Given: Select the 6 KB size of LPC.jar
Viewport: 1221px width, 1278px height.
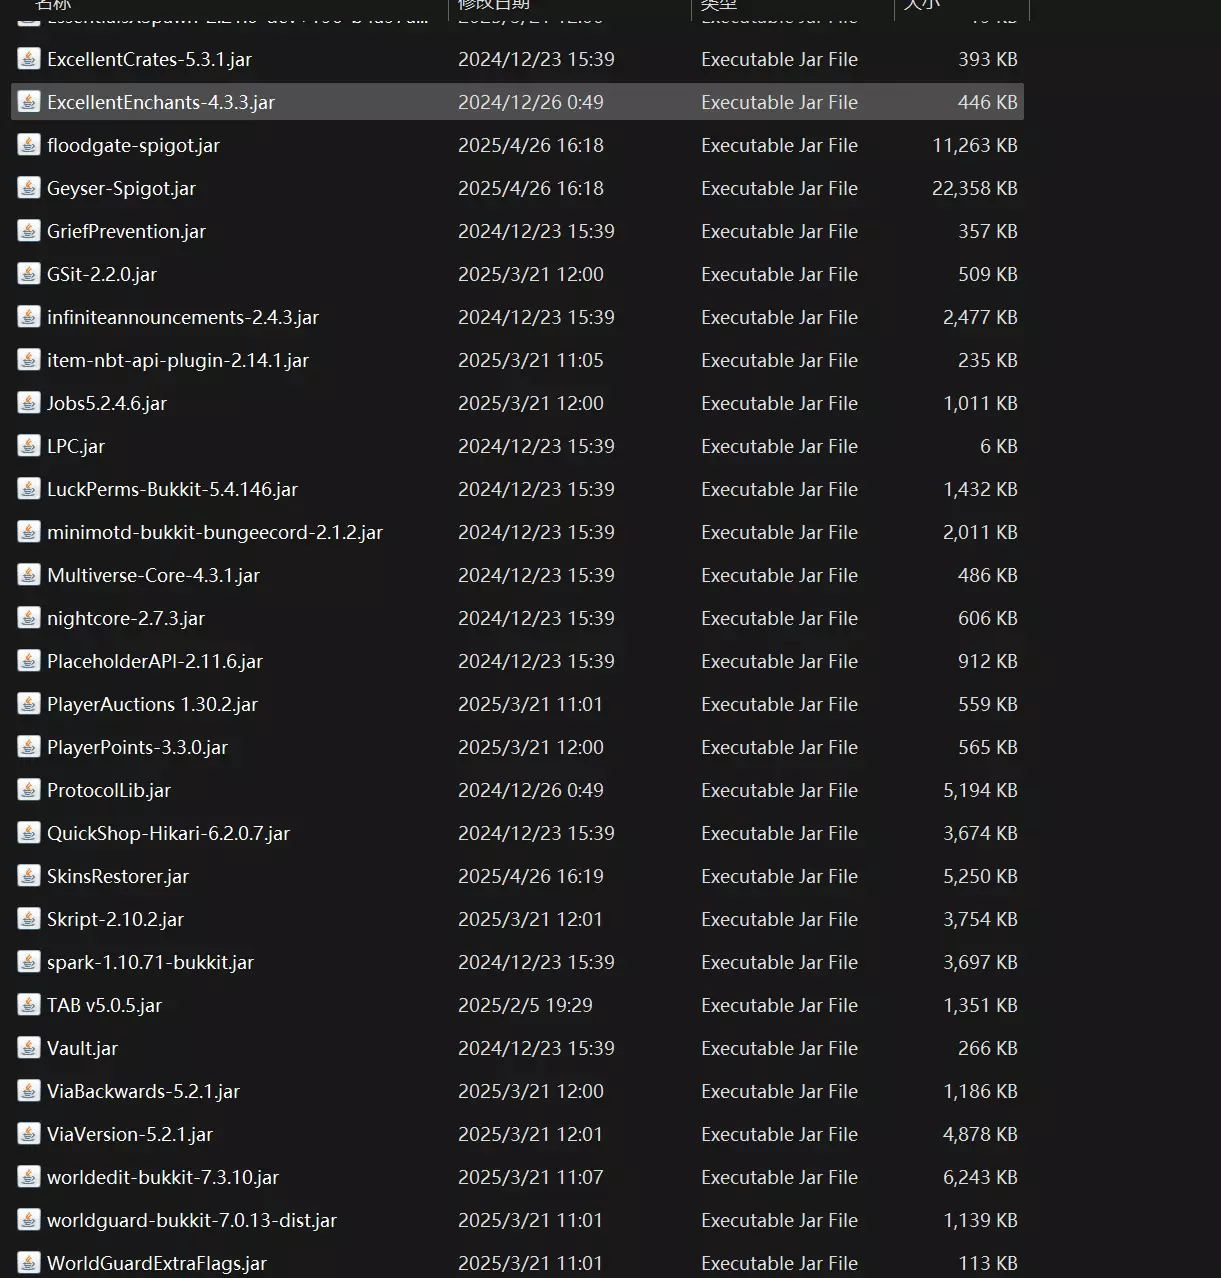Looking at the screenshot, I should click(x=999, y=446).
